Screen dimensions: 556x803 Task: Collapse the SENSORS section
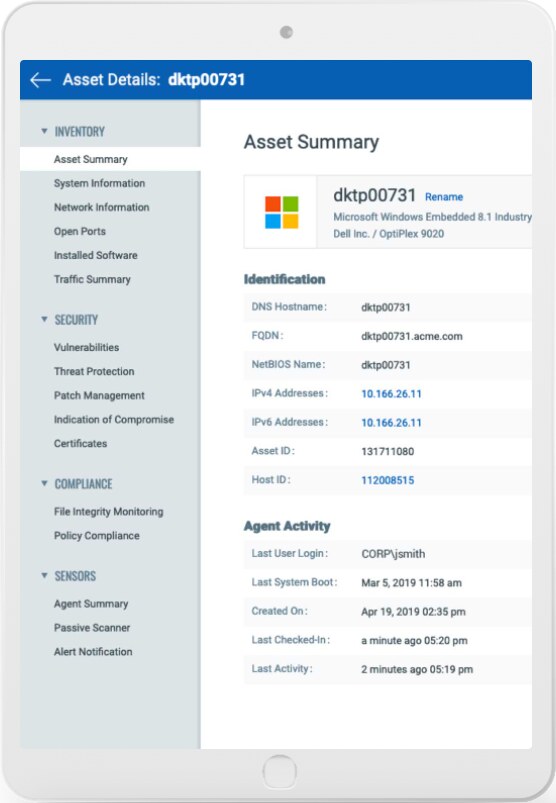pyautogui.click(x=45, y=576)
